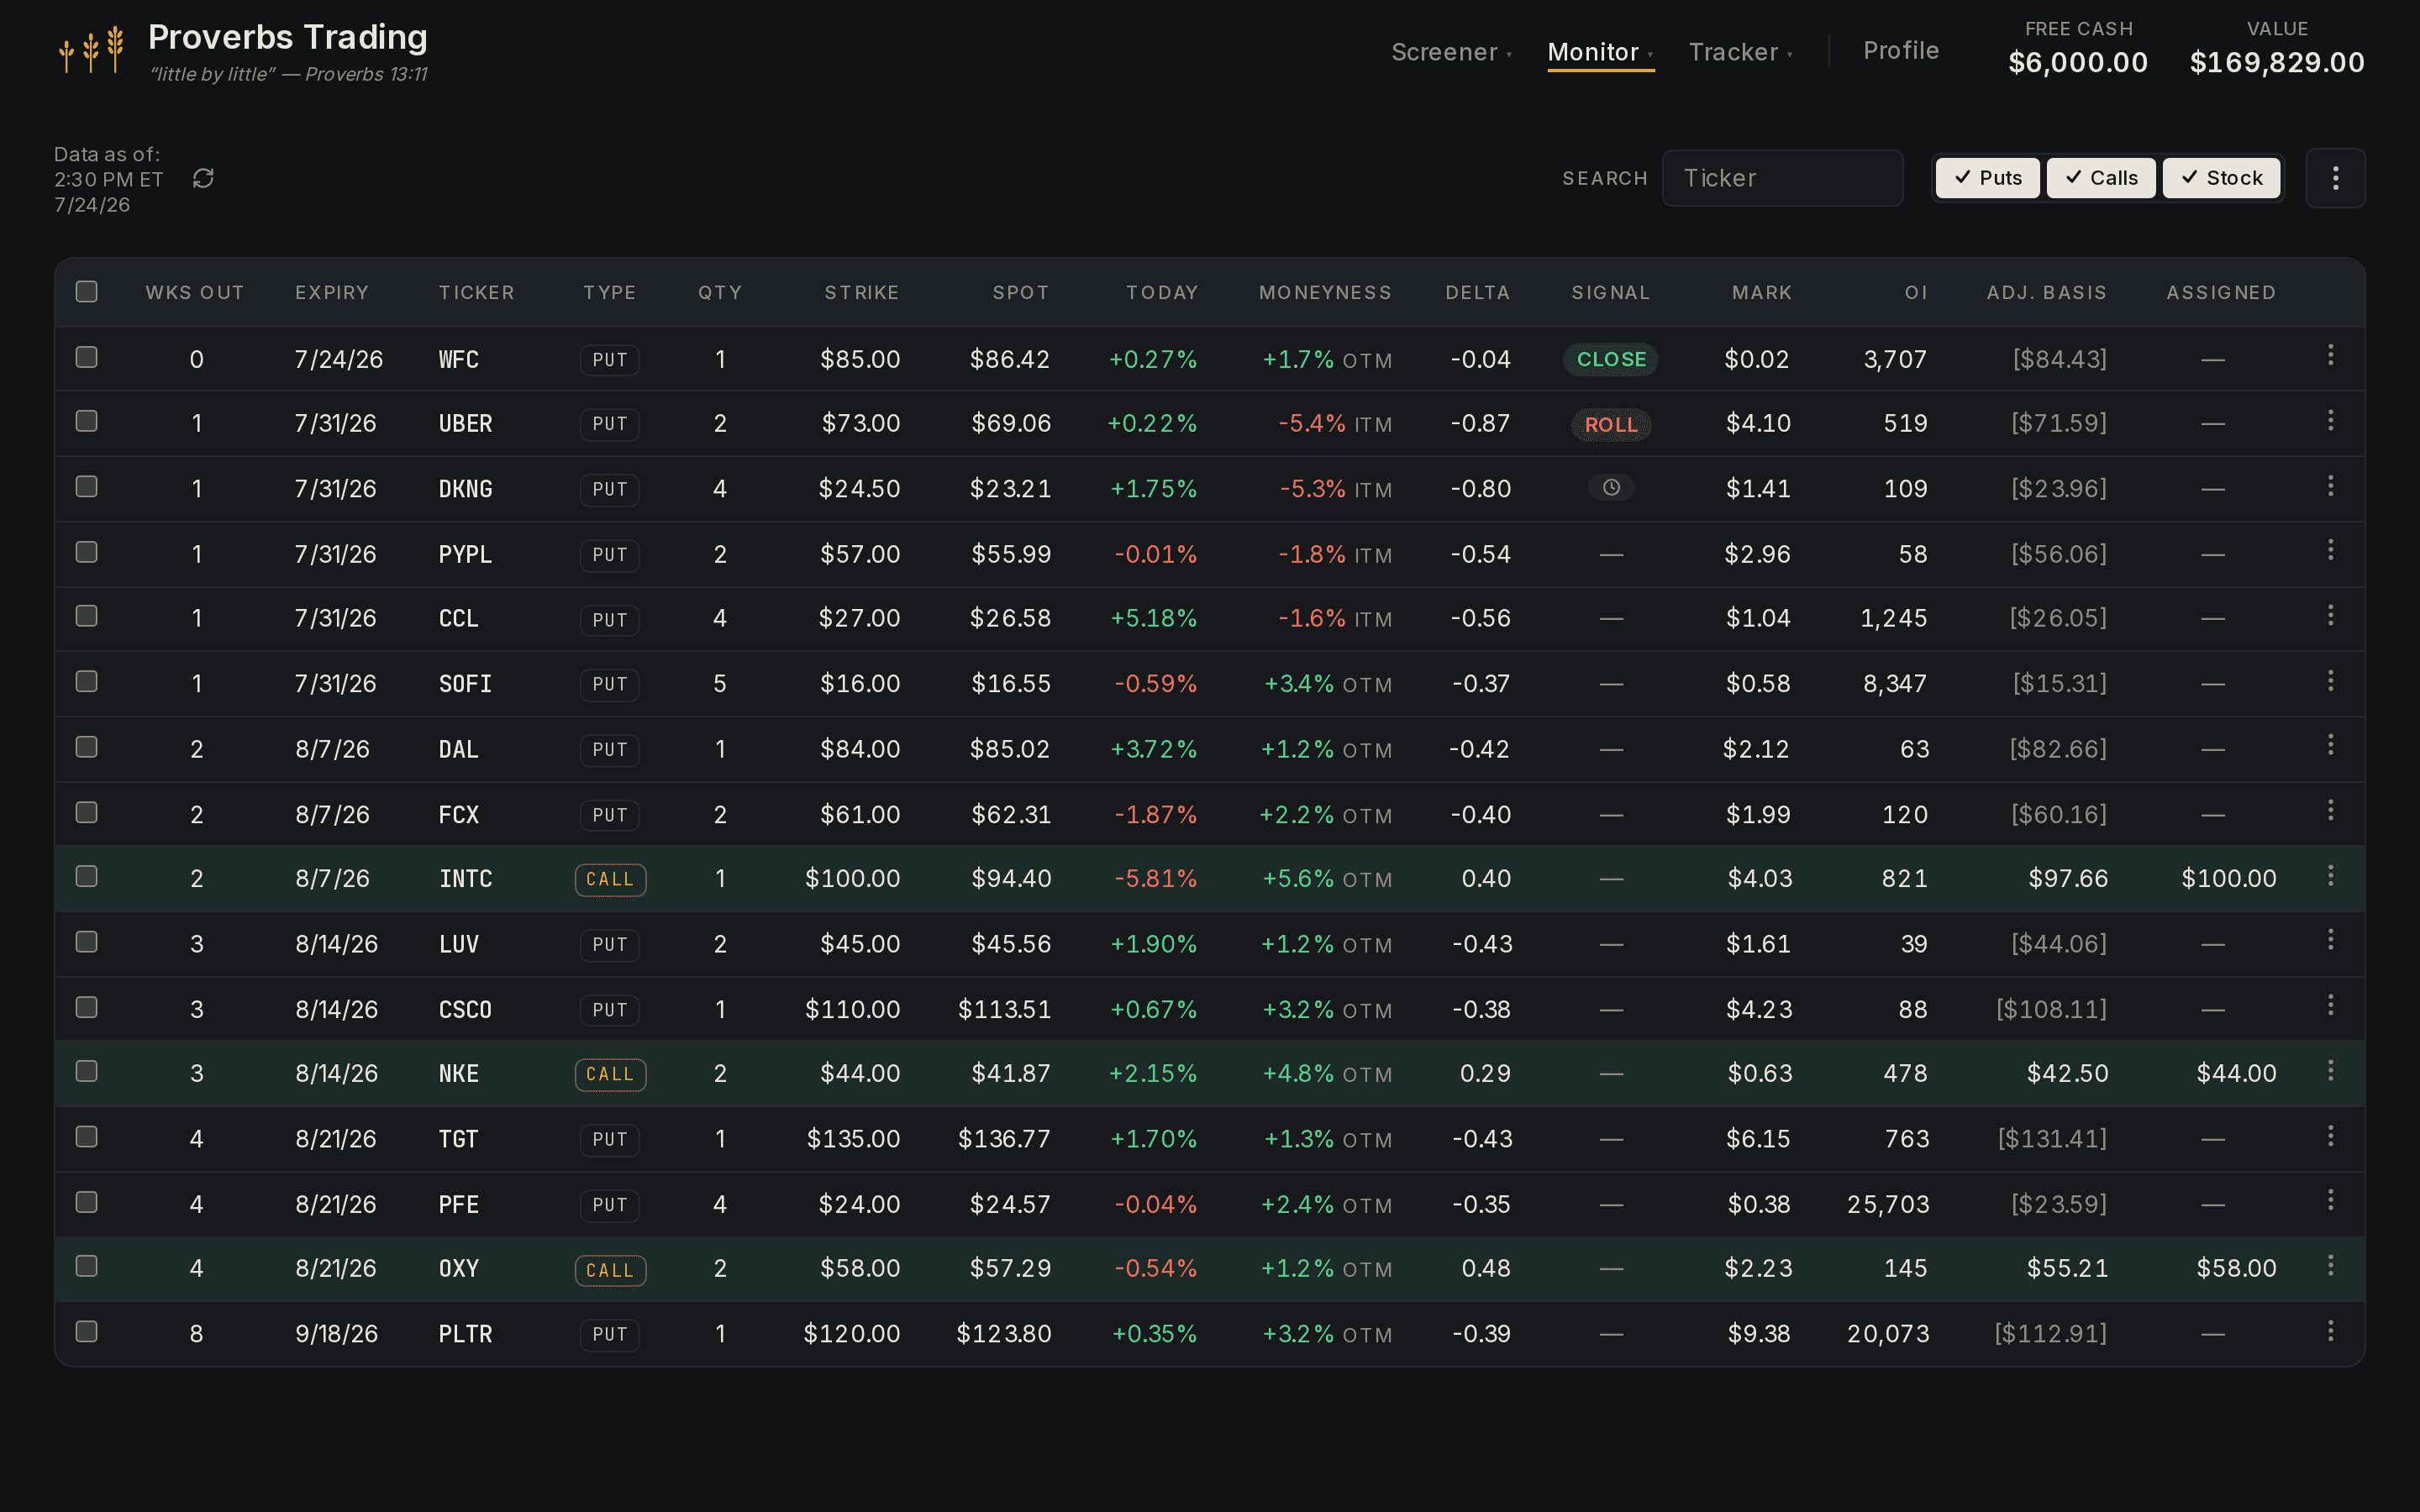Screen dimensions: 2420x1512
Task: Select the INTC row checkbox
Action: (87, 876)
